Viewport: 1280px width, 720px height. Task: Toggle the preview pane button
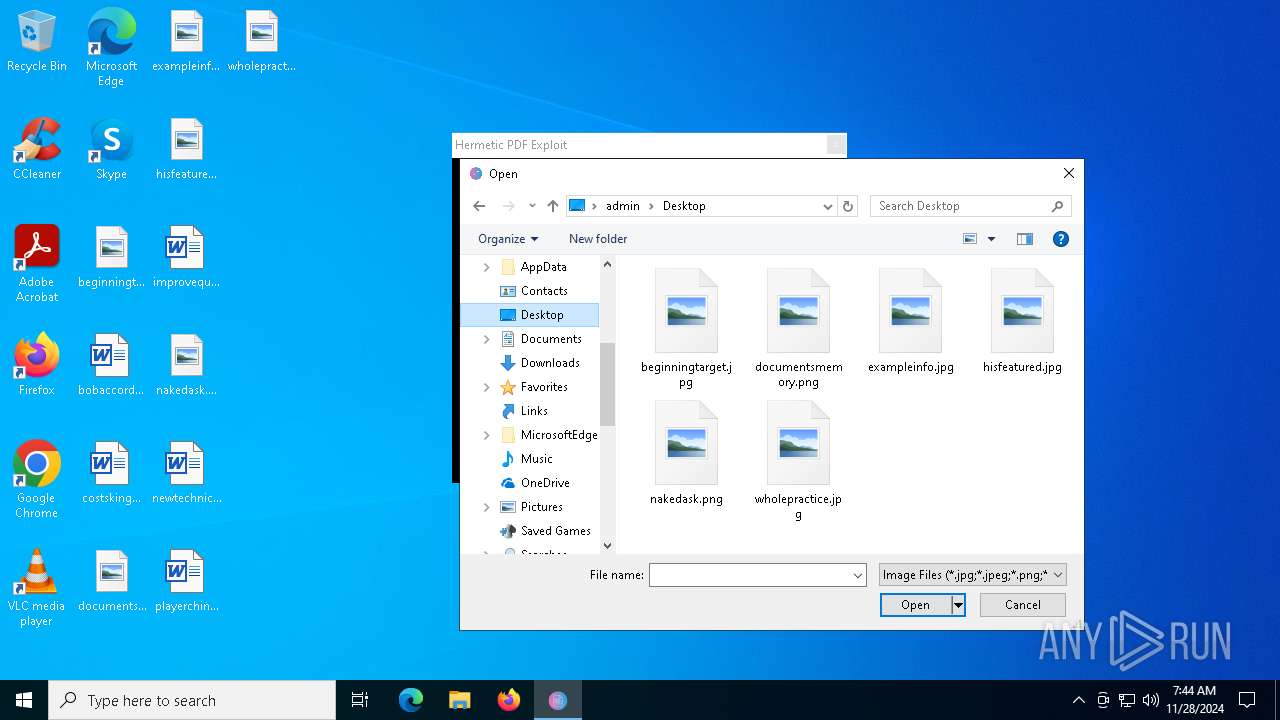[1024, 239]
